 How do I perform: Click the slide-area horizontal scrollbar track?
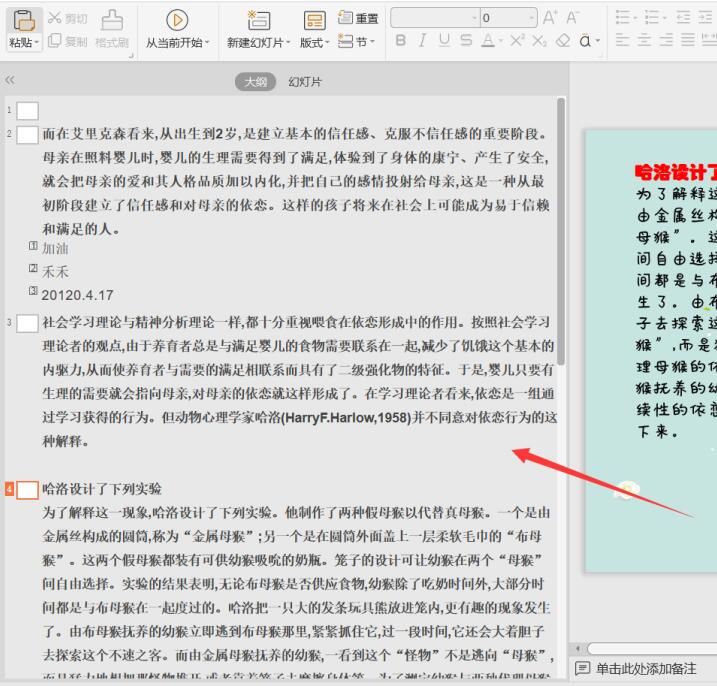[x=653, y=648]
